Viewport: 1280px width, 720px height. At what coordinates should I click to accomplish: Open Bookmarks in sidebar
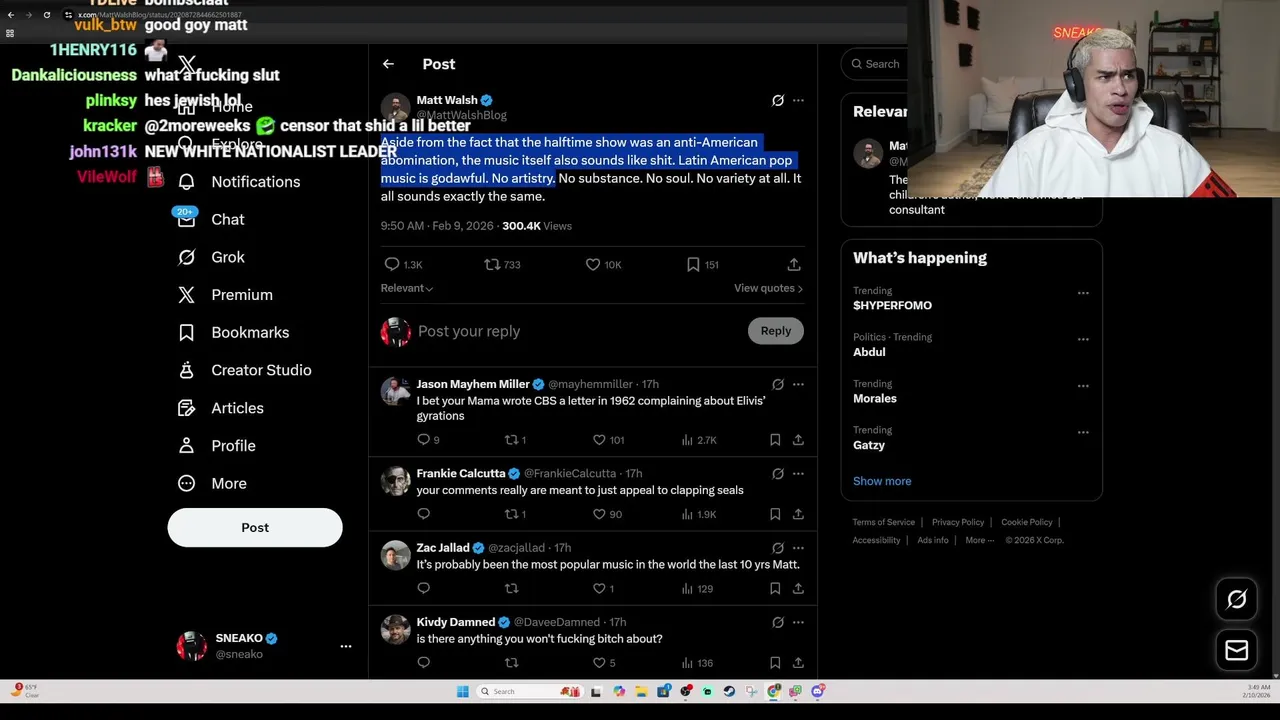(234, 332)
